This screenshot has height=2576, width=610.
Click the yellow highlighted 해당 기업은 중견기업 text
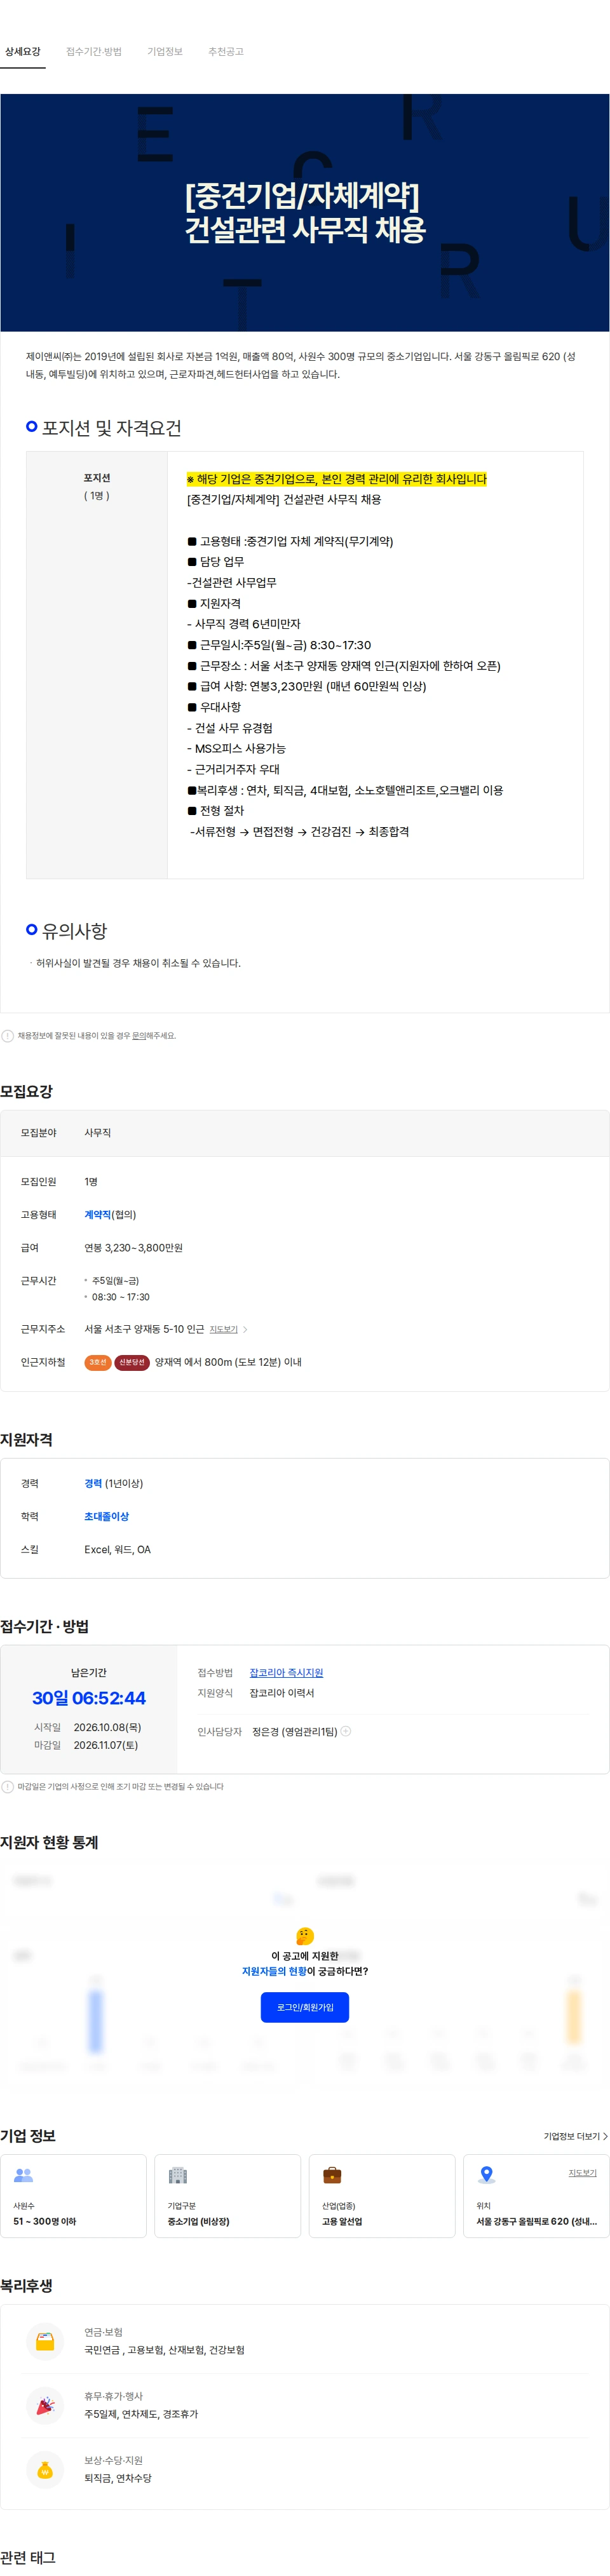336,479
